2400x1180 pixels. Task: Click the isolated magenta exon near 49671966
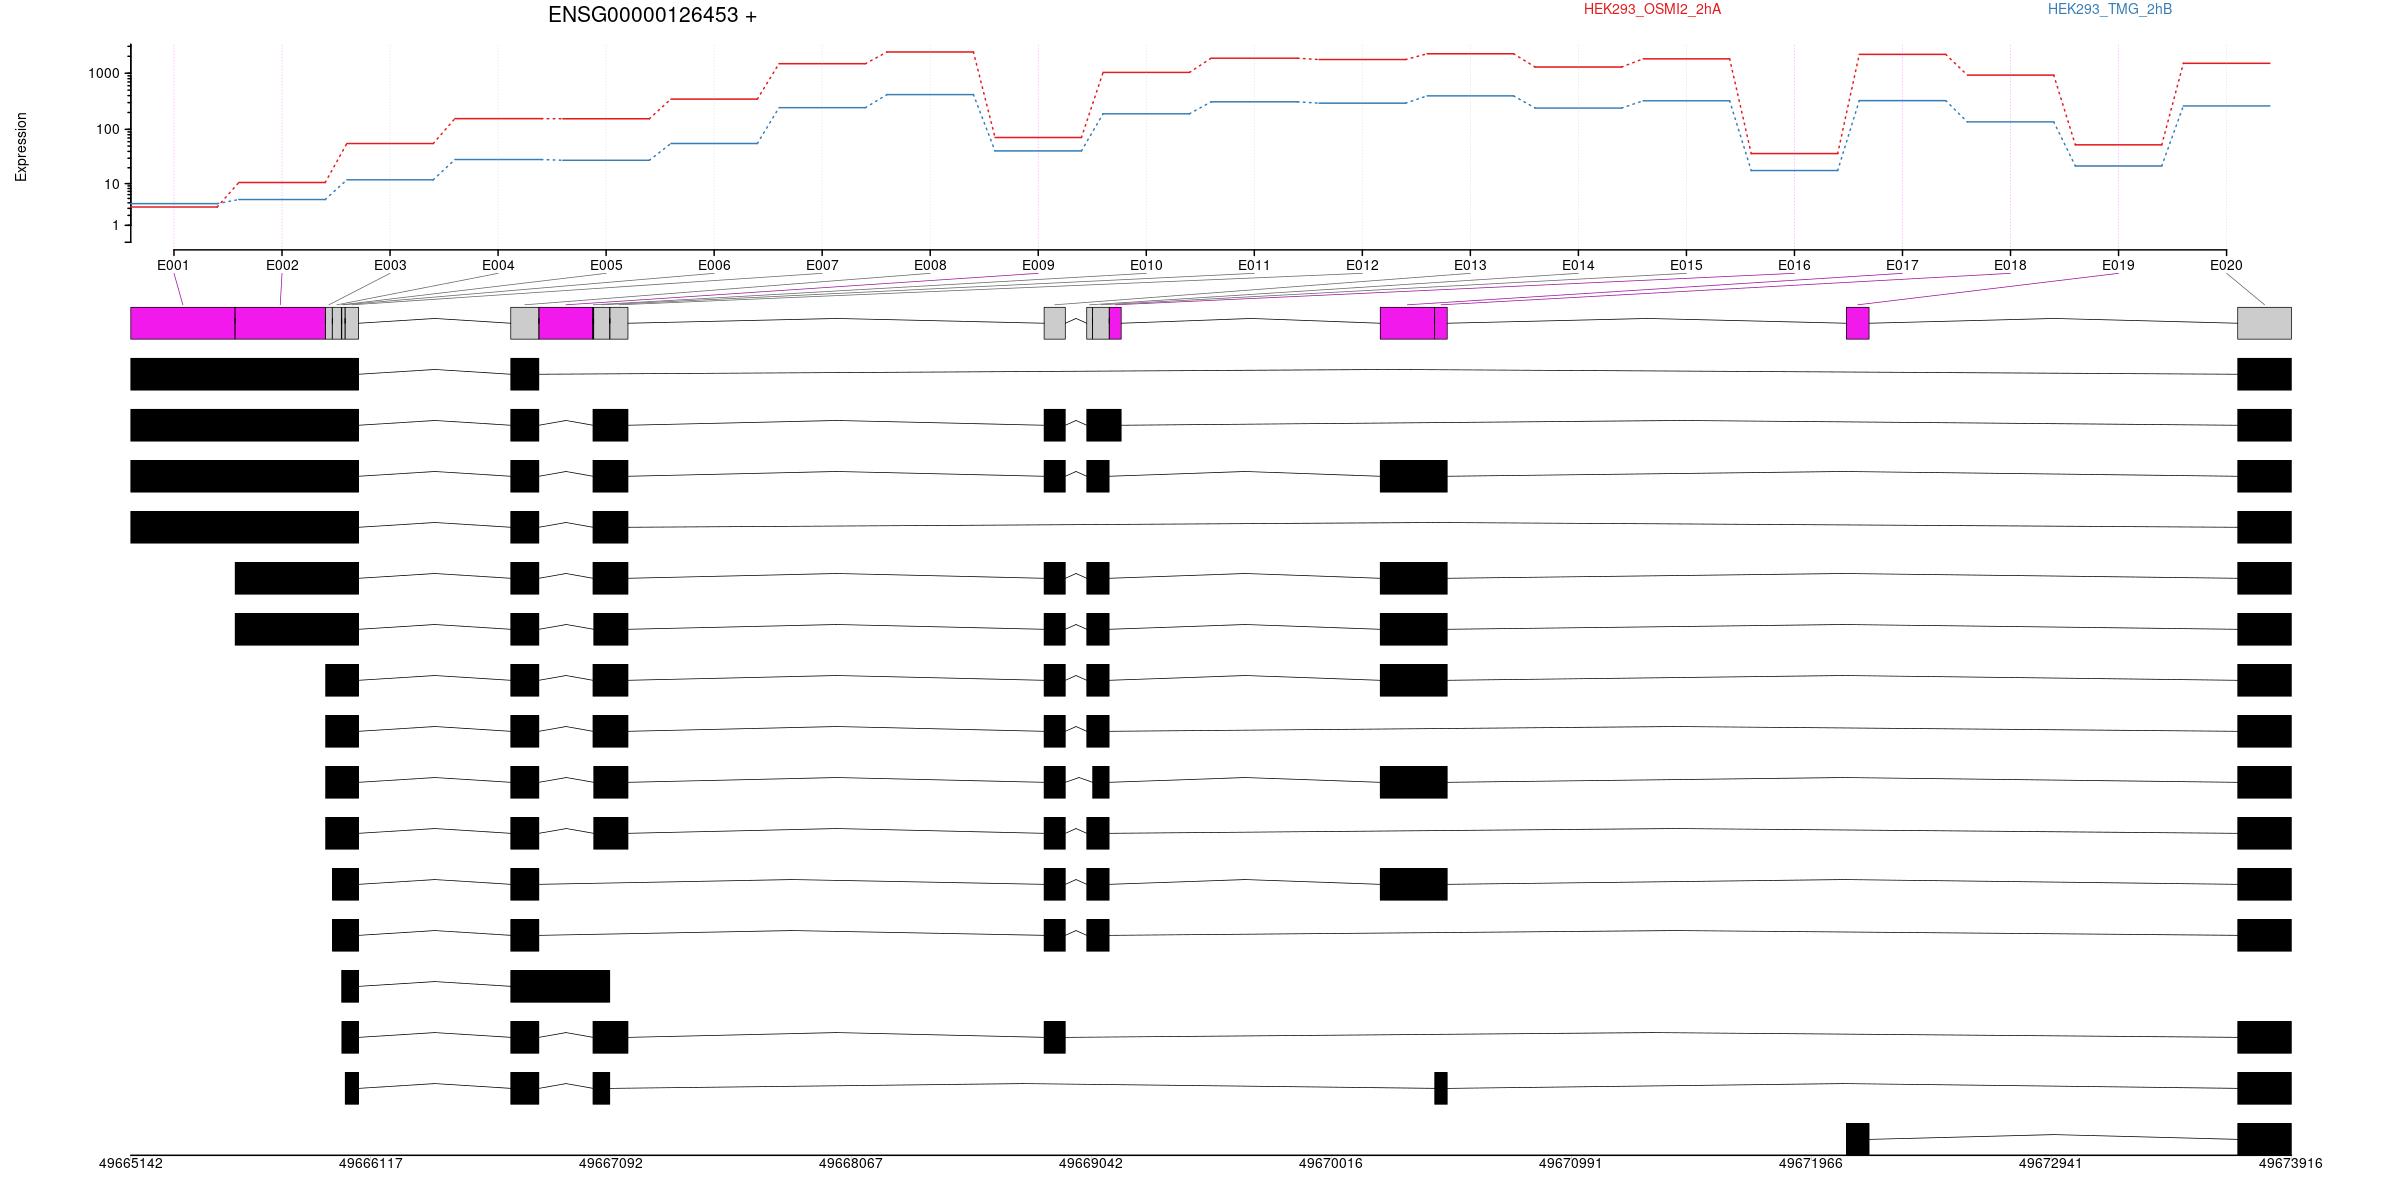pos(1857,323)
